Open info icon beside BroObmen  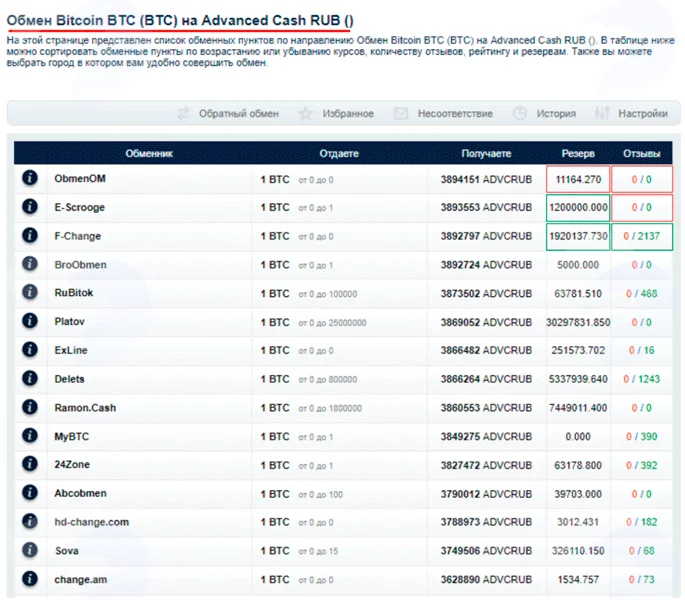30,264
